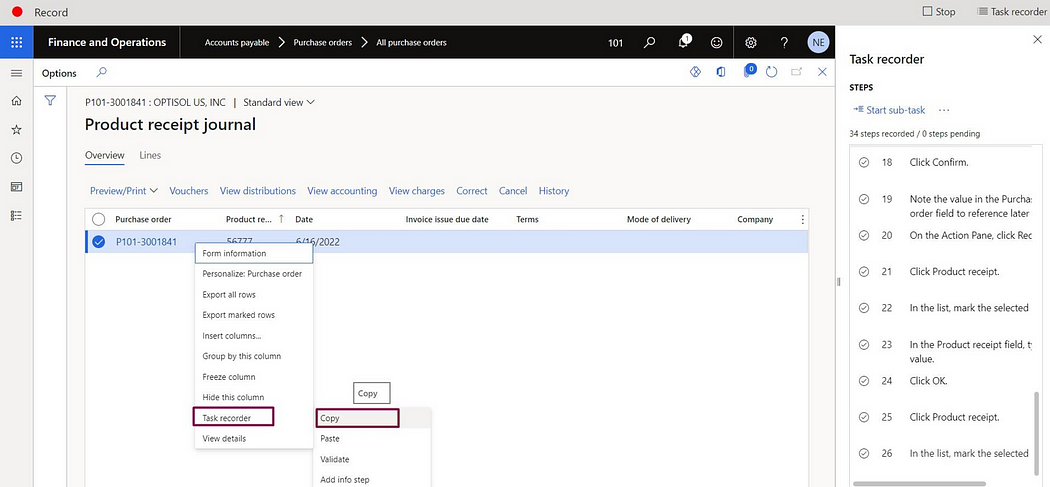
Task: Click the History button
Action: tap(554, 191)
